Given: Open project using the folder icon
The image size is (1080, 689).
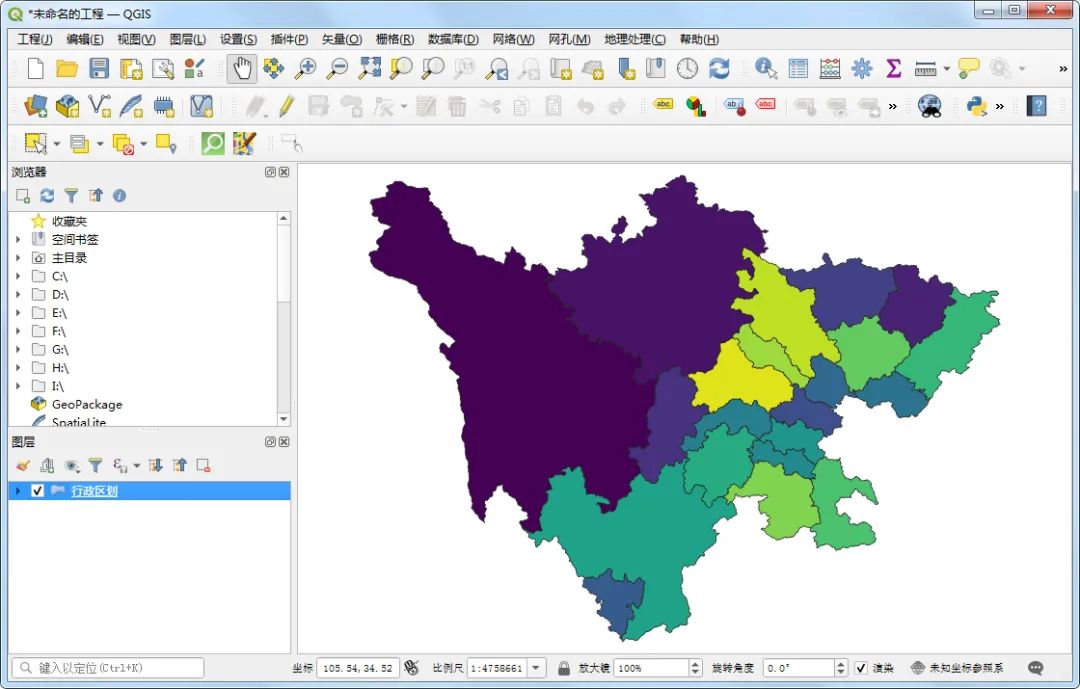Looking at the screenshot, I should 67,68.
